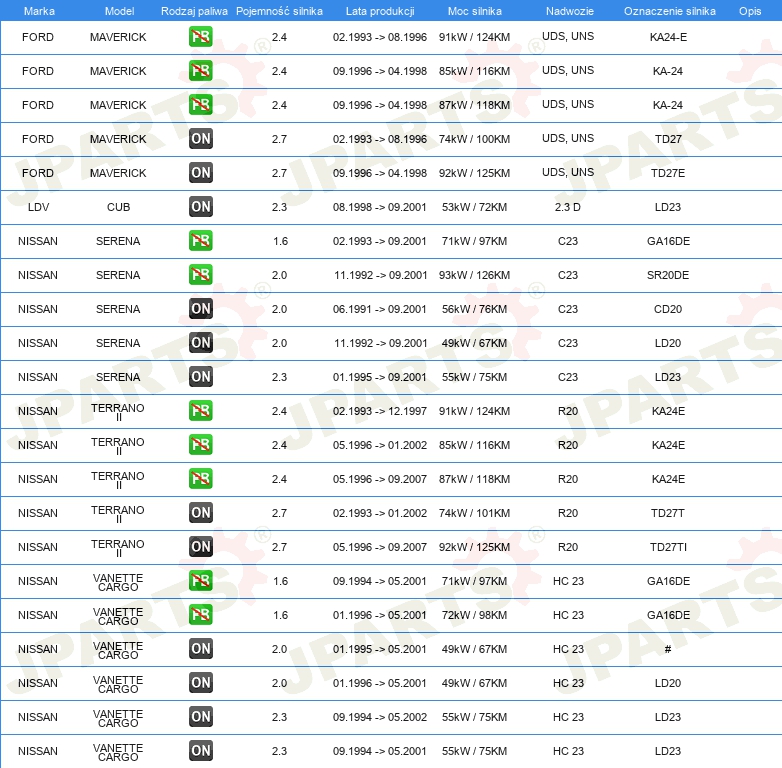Click the Pojemność silnika column header
This screenshot has height=768, width=782.
pyautogui.click(x=279, y=11)
